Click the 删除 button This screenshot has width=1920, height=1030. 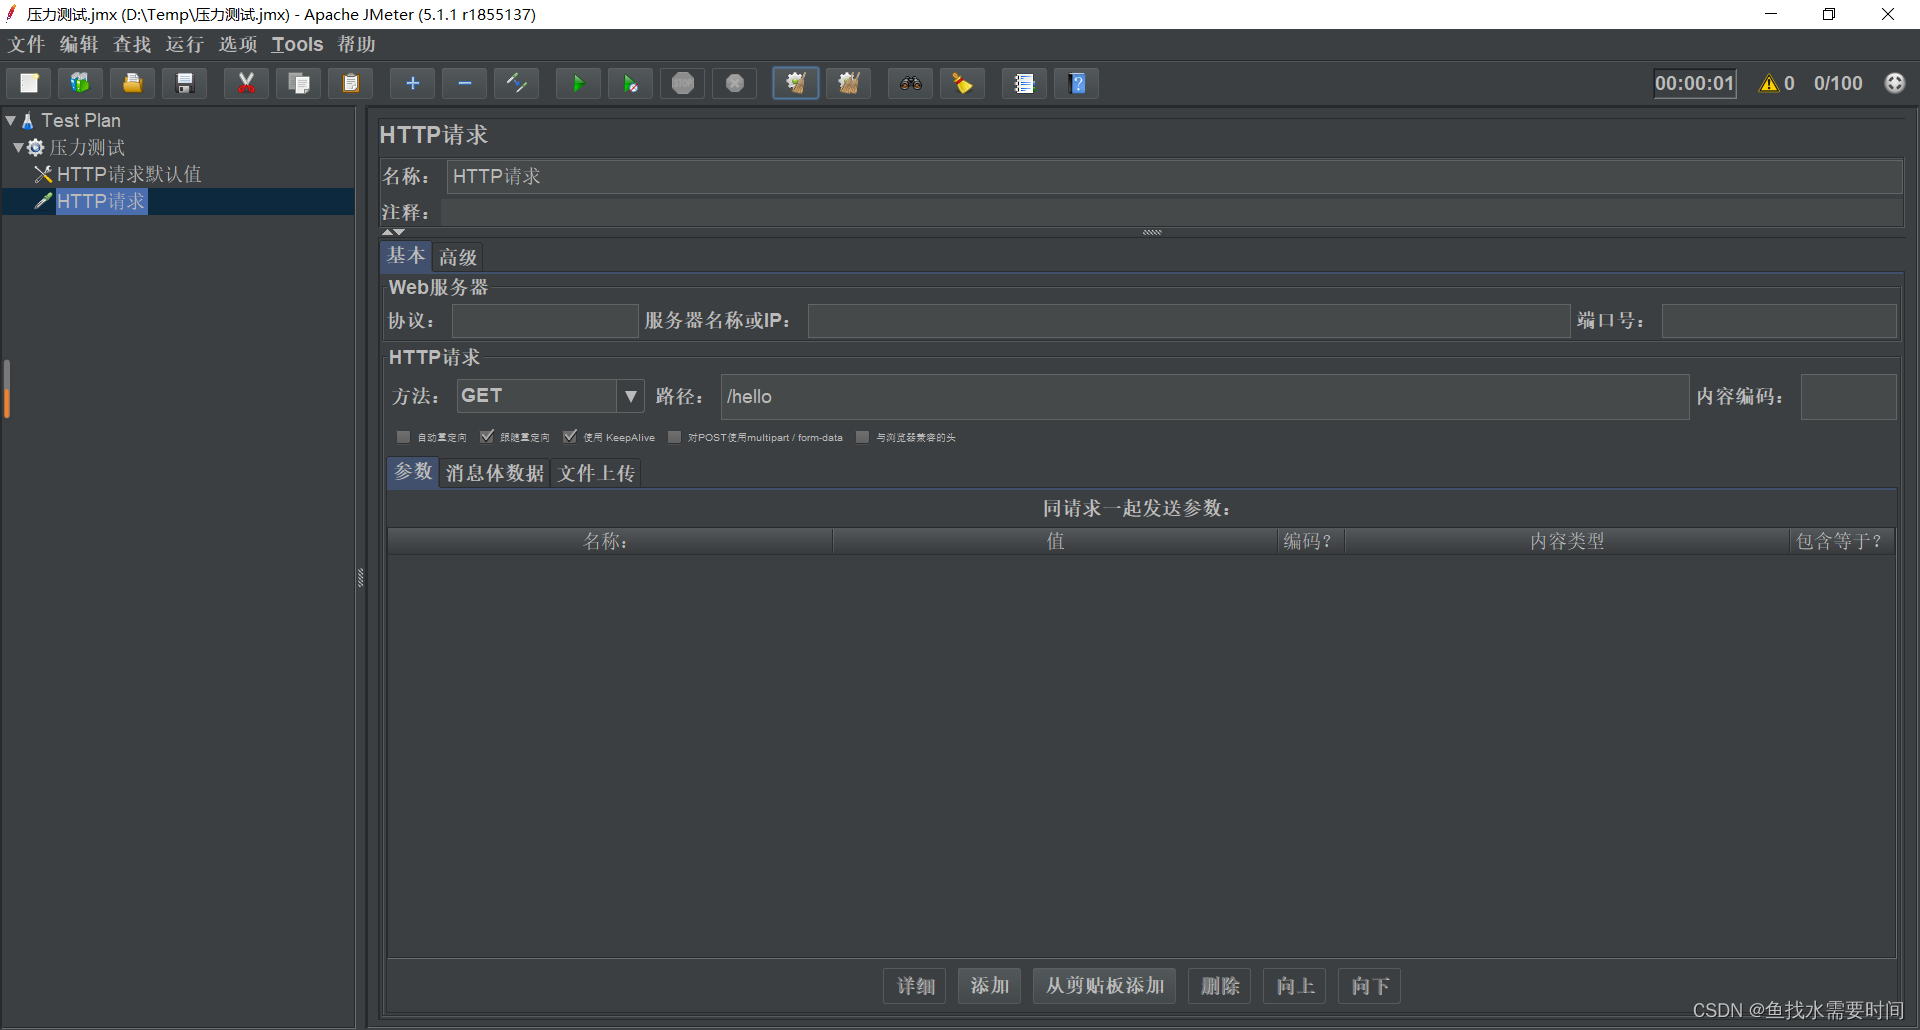click(1220, 986)
